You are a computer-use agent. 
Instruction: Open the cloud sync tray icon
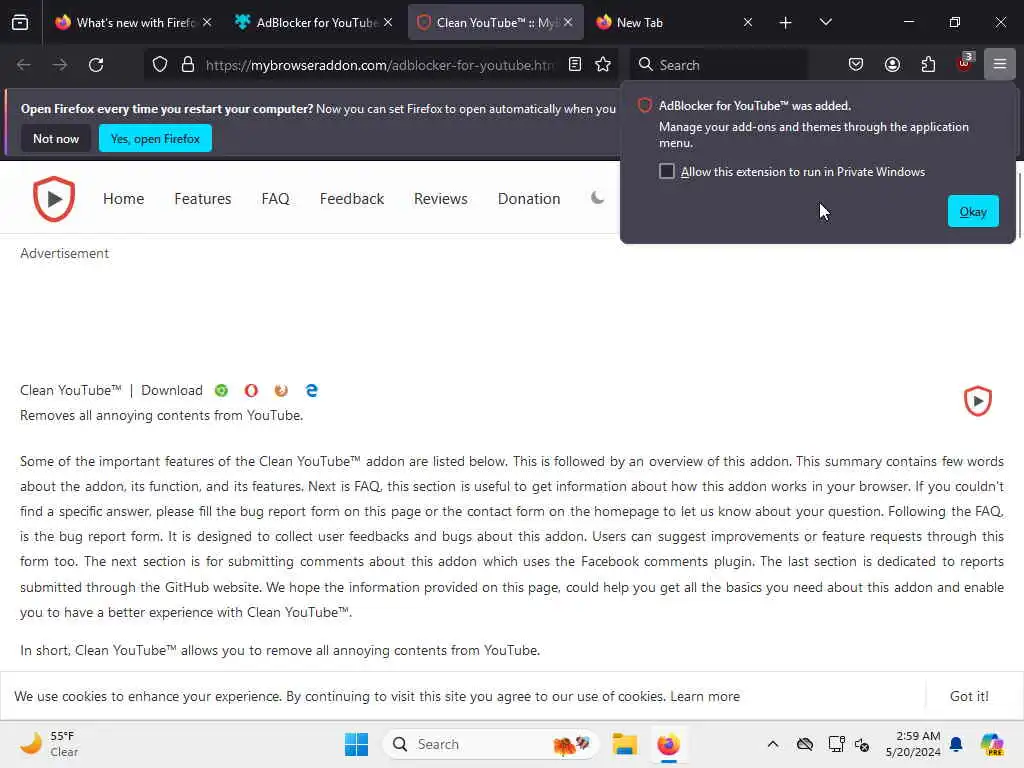[805, 744]
